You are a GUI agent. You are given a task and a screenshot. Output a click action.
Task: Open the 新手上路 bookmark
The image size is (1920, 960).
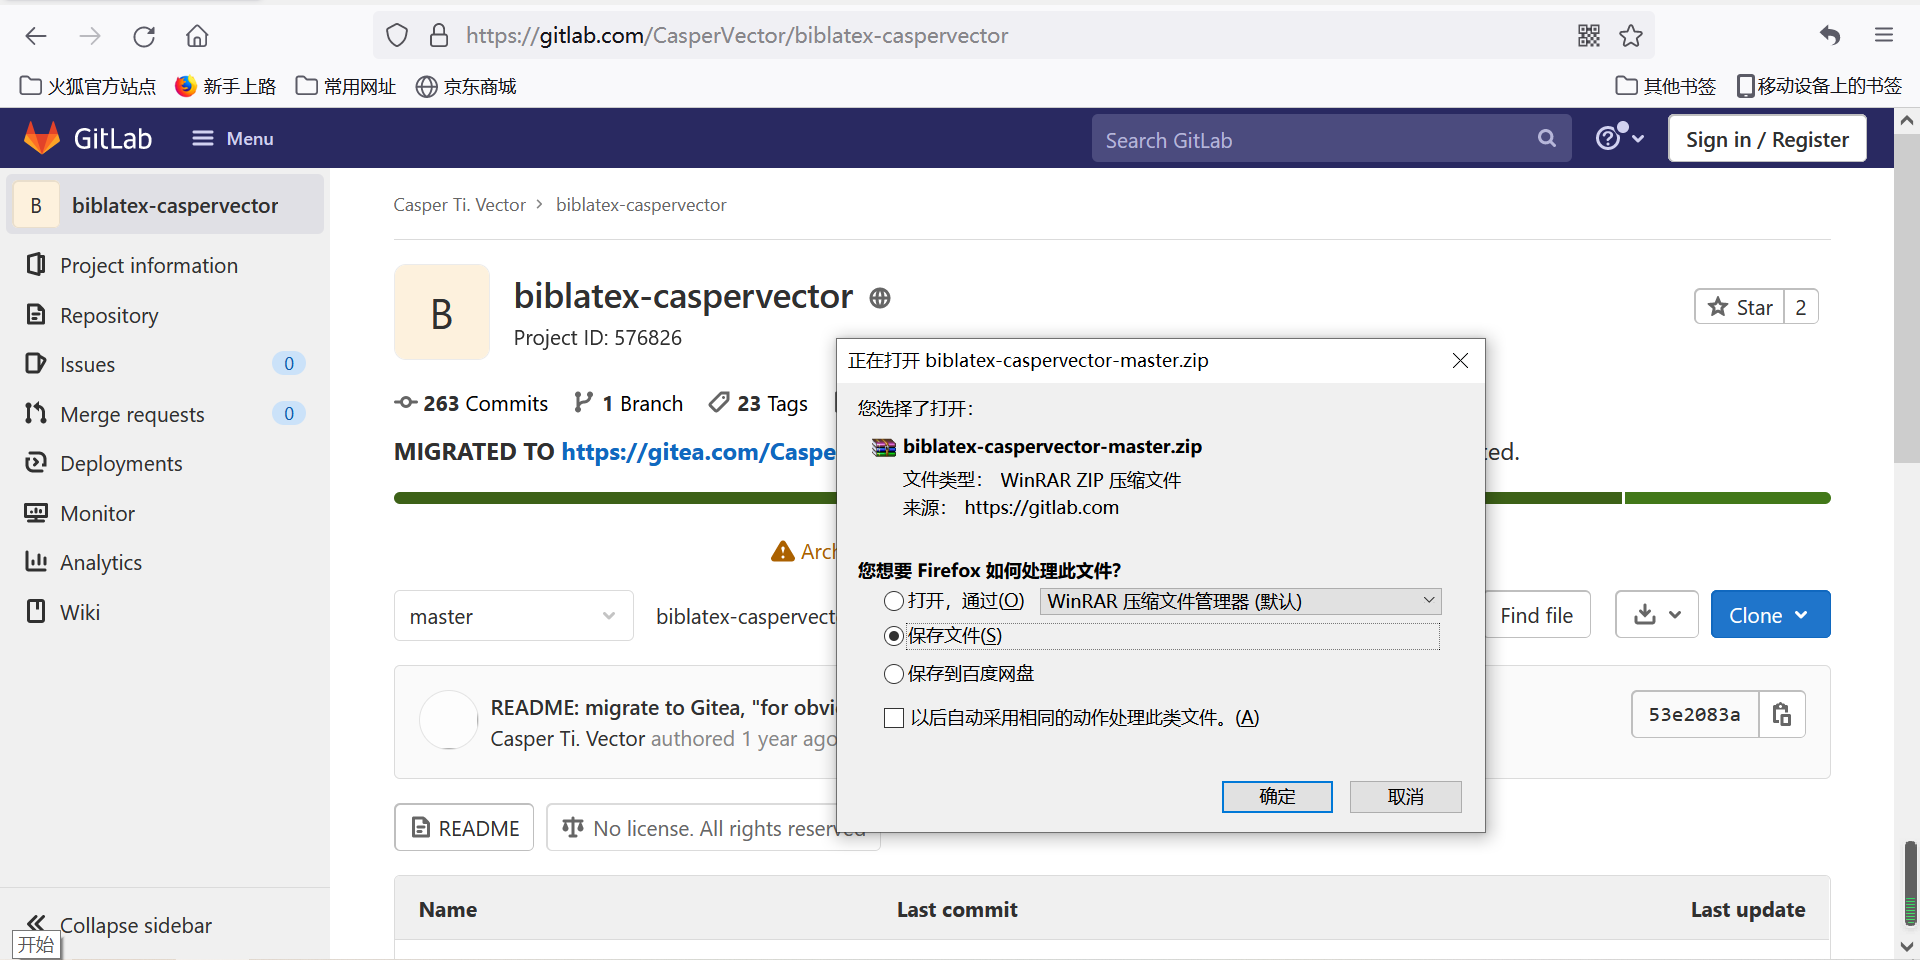225,86
